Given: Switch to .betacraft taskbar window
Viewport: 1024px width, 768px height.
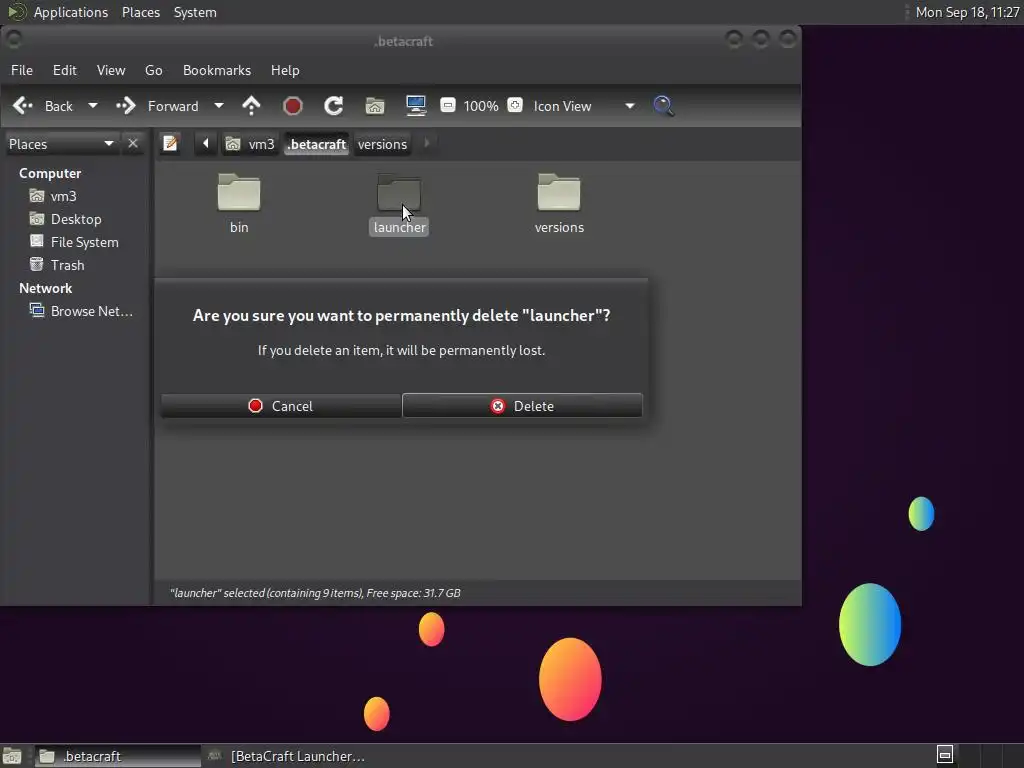Looking at the screenshot, I should point(118,756).
